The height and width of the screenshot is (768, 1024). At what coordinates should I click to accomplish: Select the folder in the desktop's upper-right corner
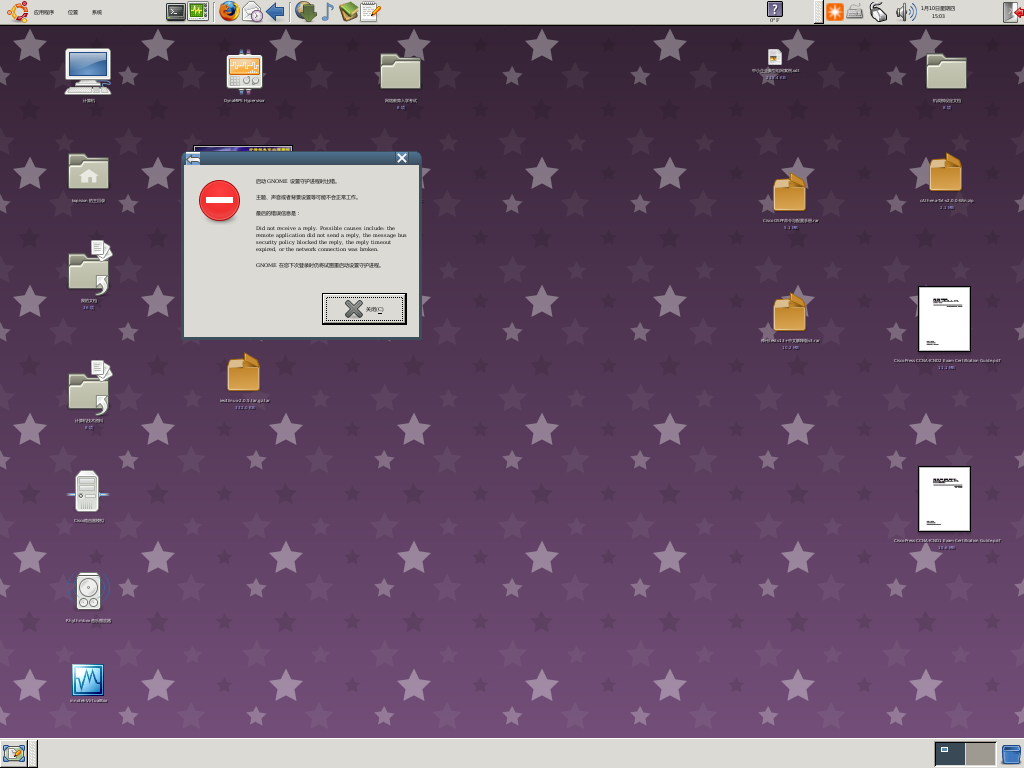(x=946, y=71)
